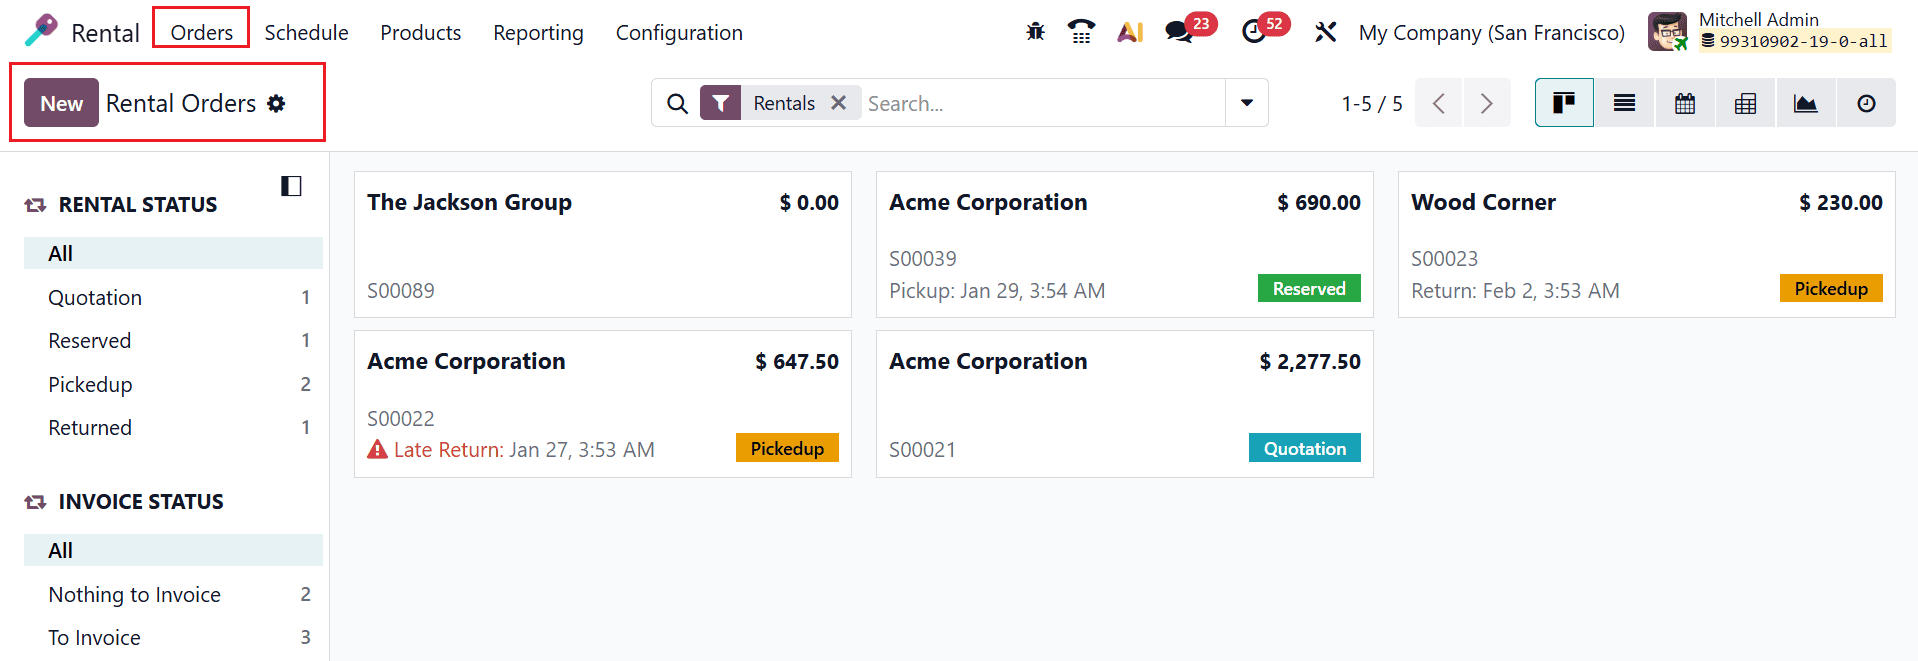1918x661 pixels.
Task: Open the developer tools icon
Action: (x=1035, y=31)
